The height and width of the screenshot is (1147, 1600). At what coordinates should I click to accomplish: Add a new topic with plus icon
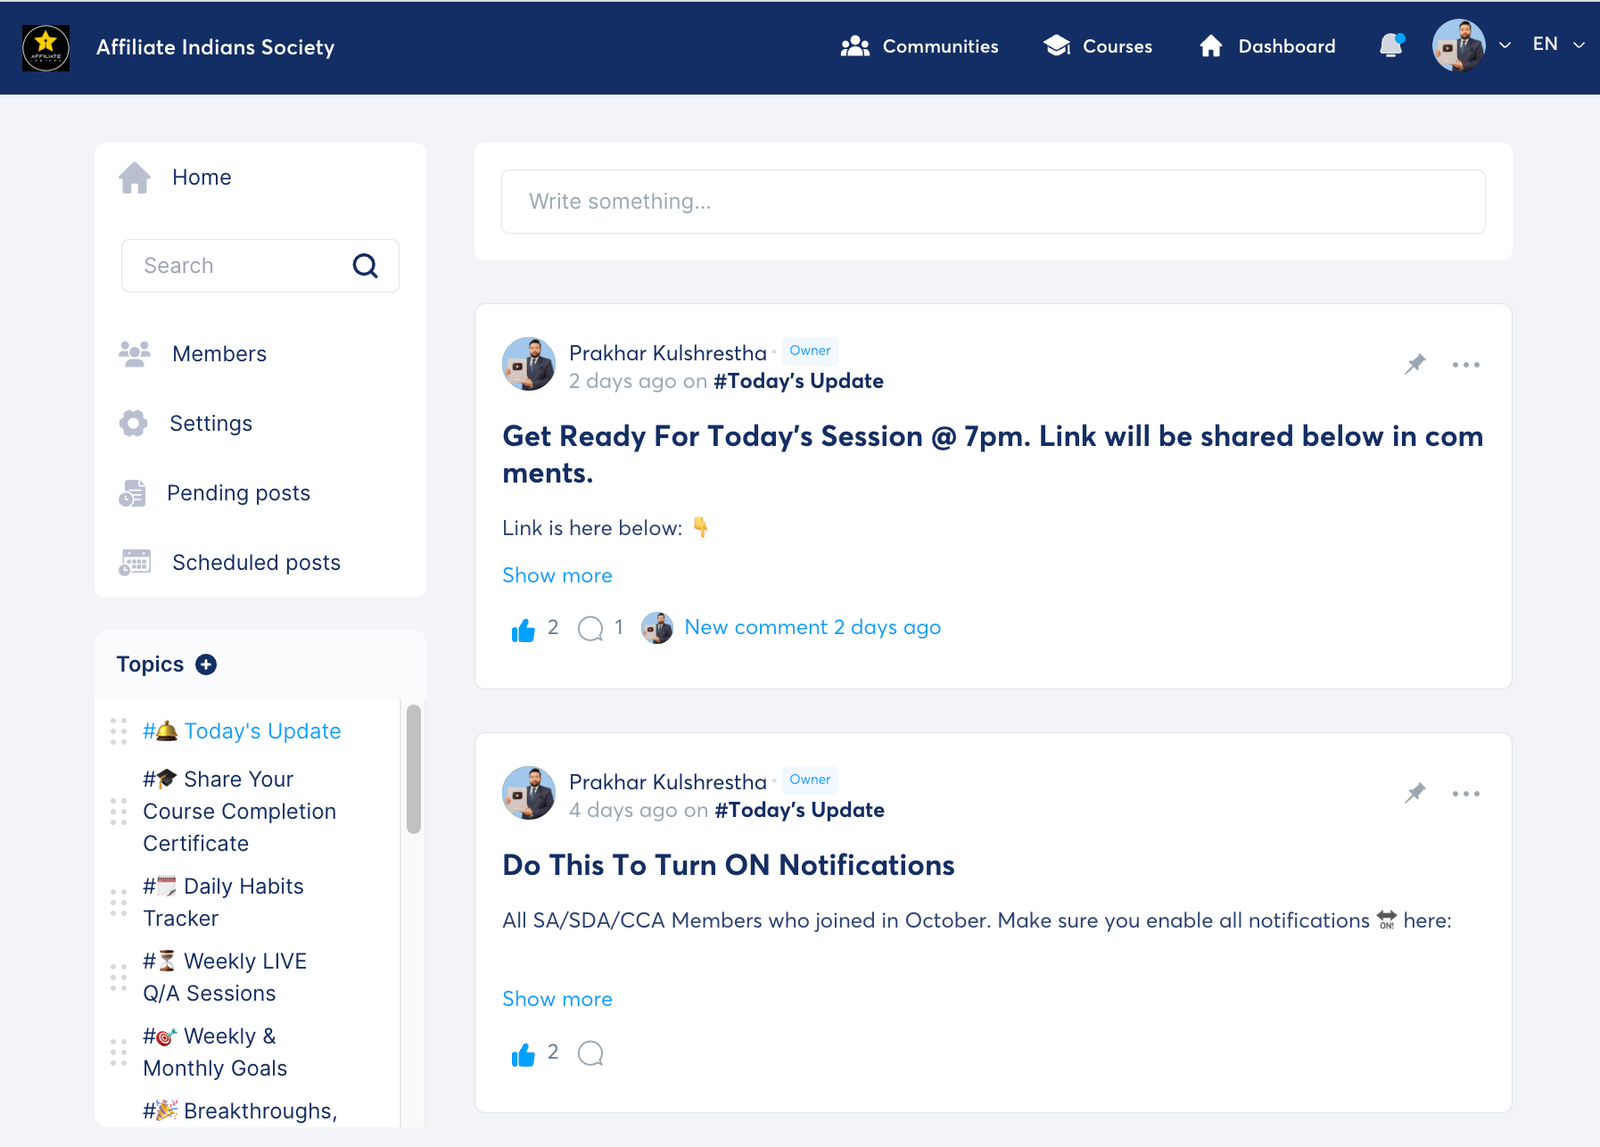[206, 665]
